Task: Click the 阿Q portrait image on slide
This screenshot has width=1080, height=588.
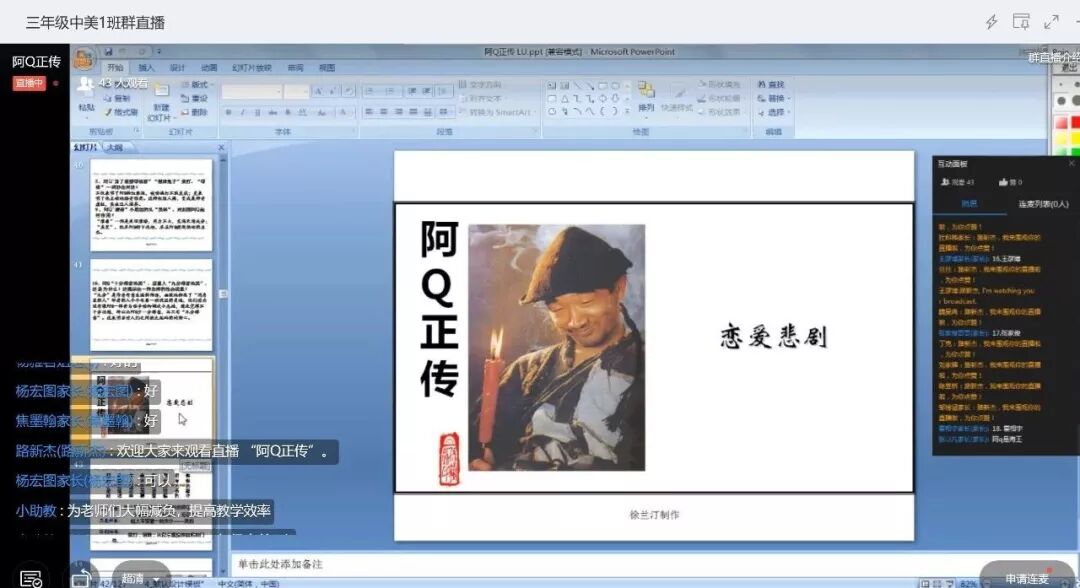Action: click(x=557, y=348)
